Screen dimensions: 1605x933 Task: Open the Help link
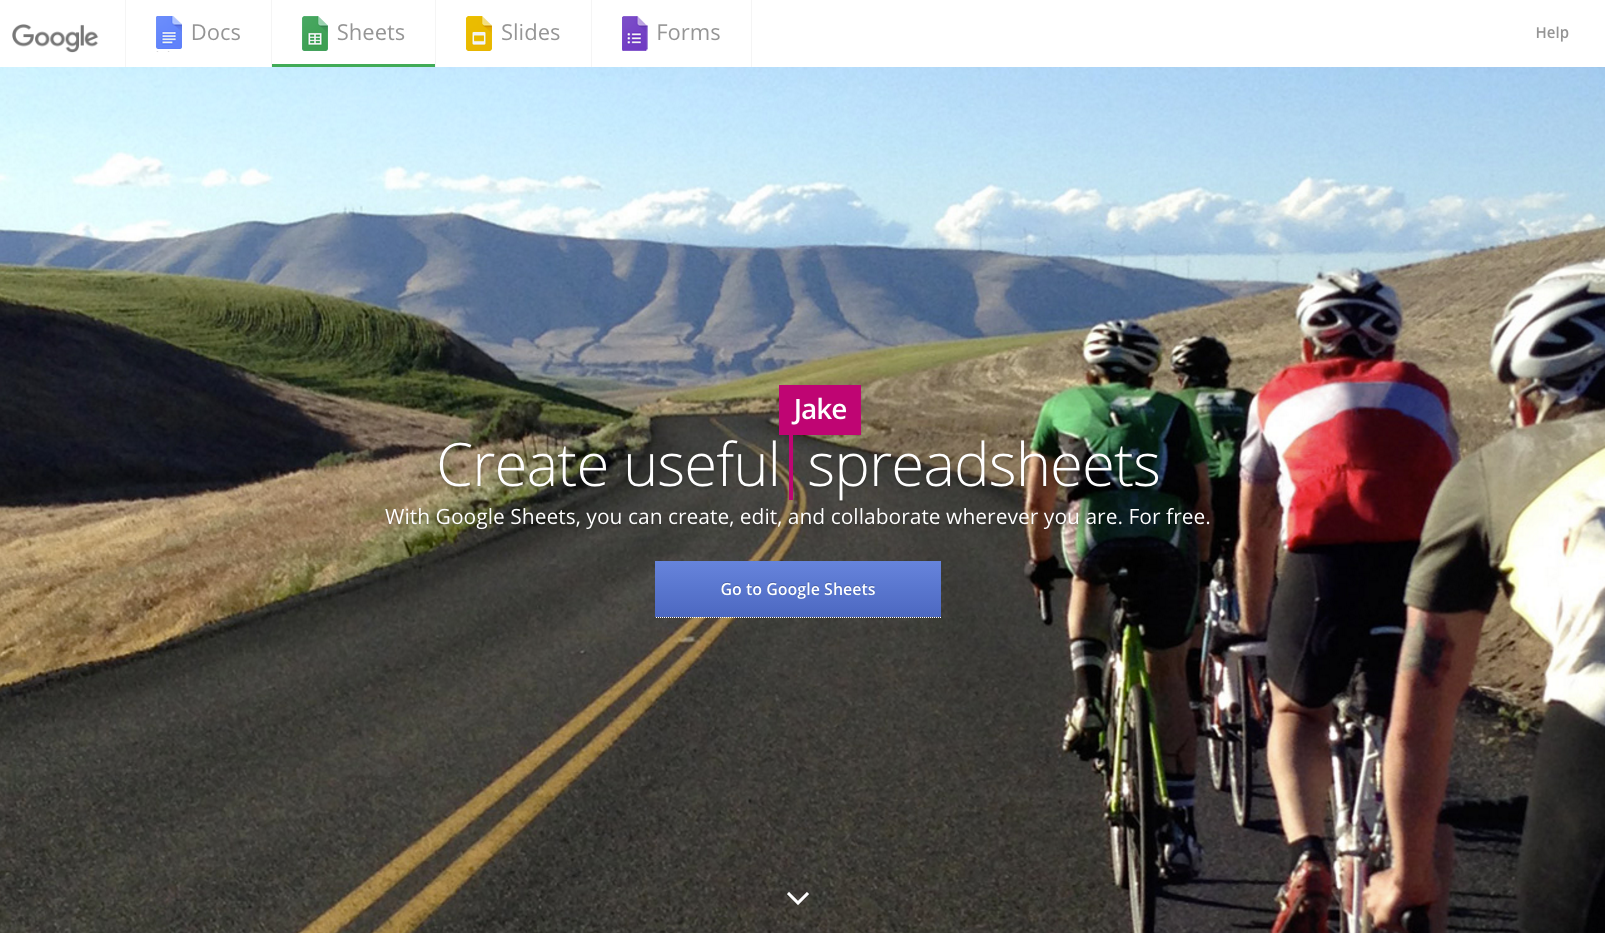[x=1552, y=33]
